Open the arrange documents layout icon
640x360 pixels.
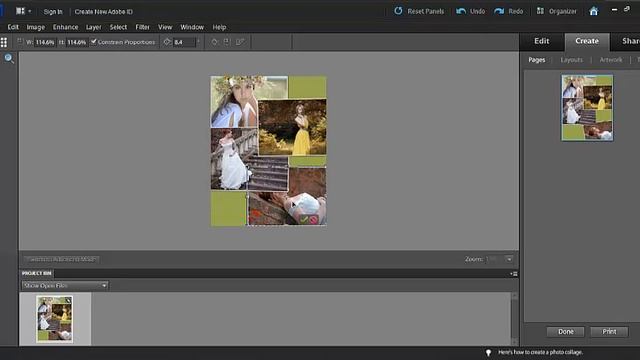20,11
